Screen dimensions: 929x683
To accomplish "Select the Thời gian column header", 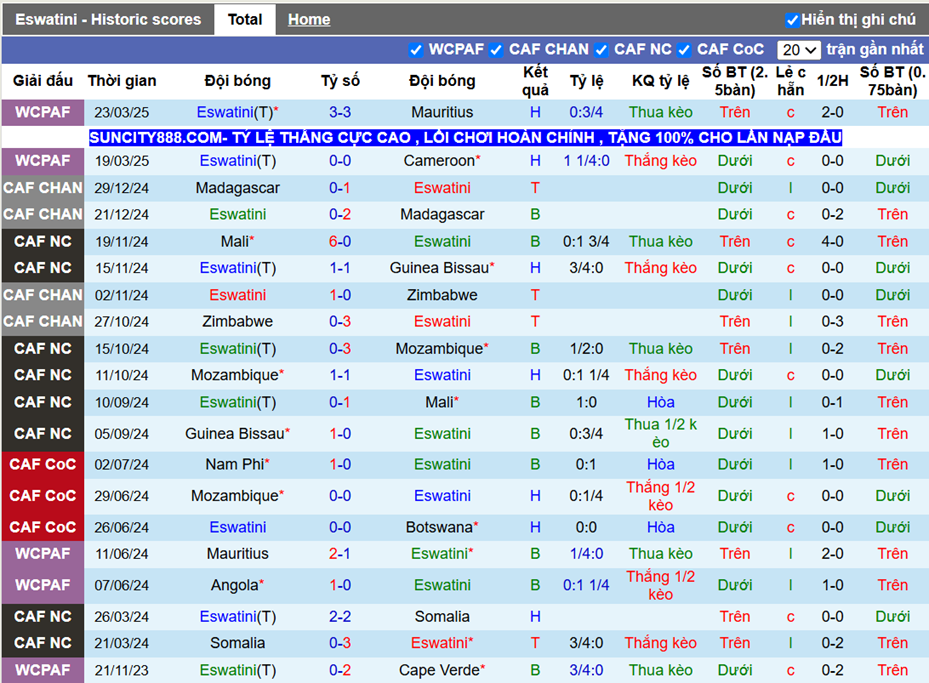I will coord(122,81).
